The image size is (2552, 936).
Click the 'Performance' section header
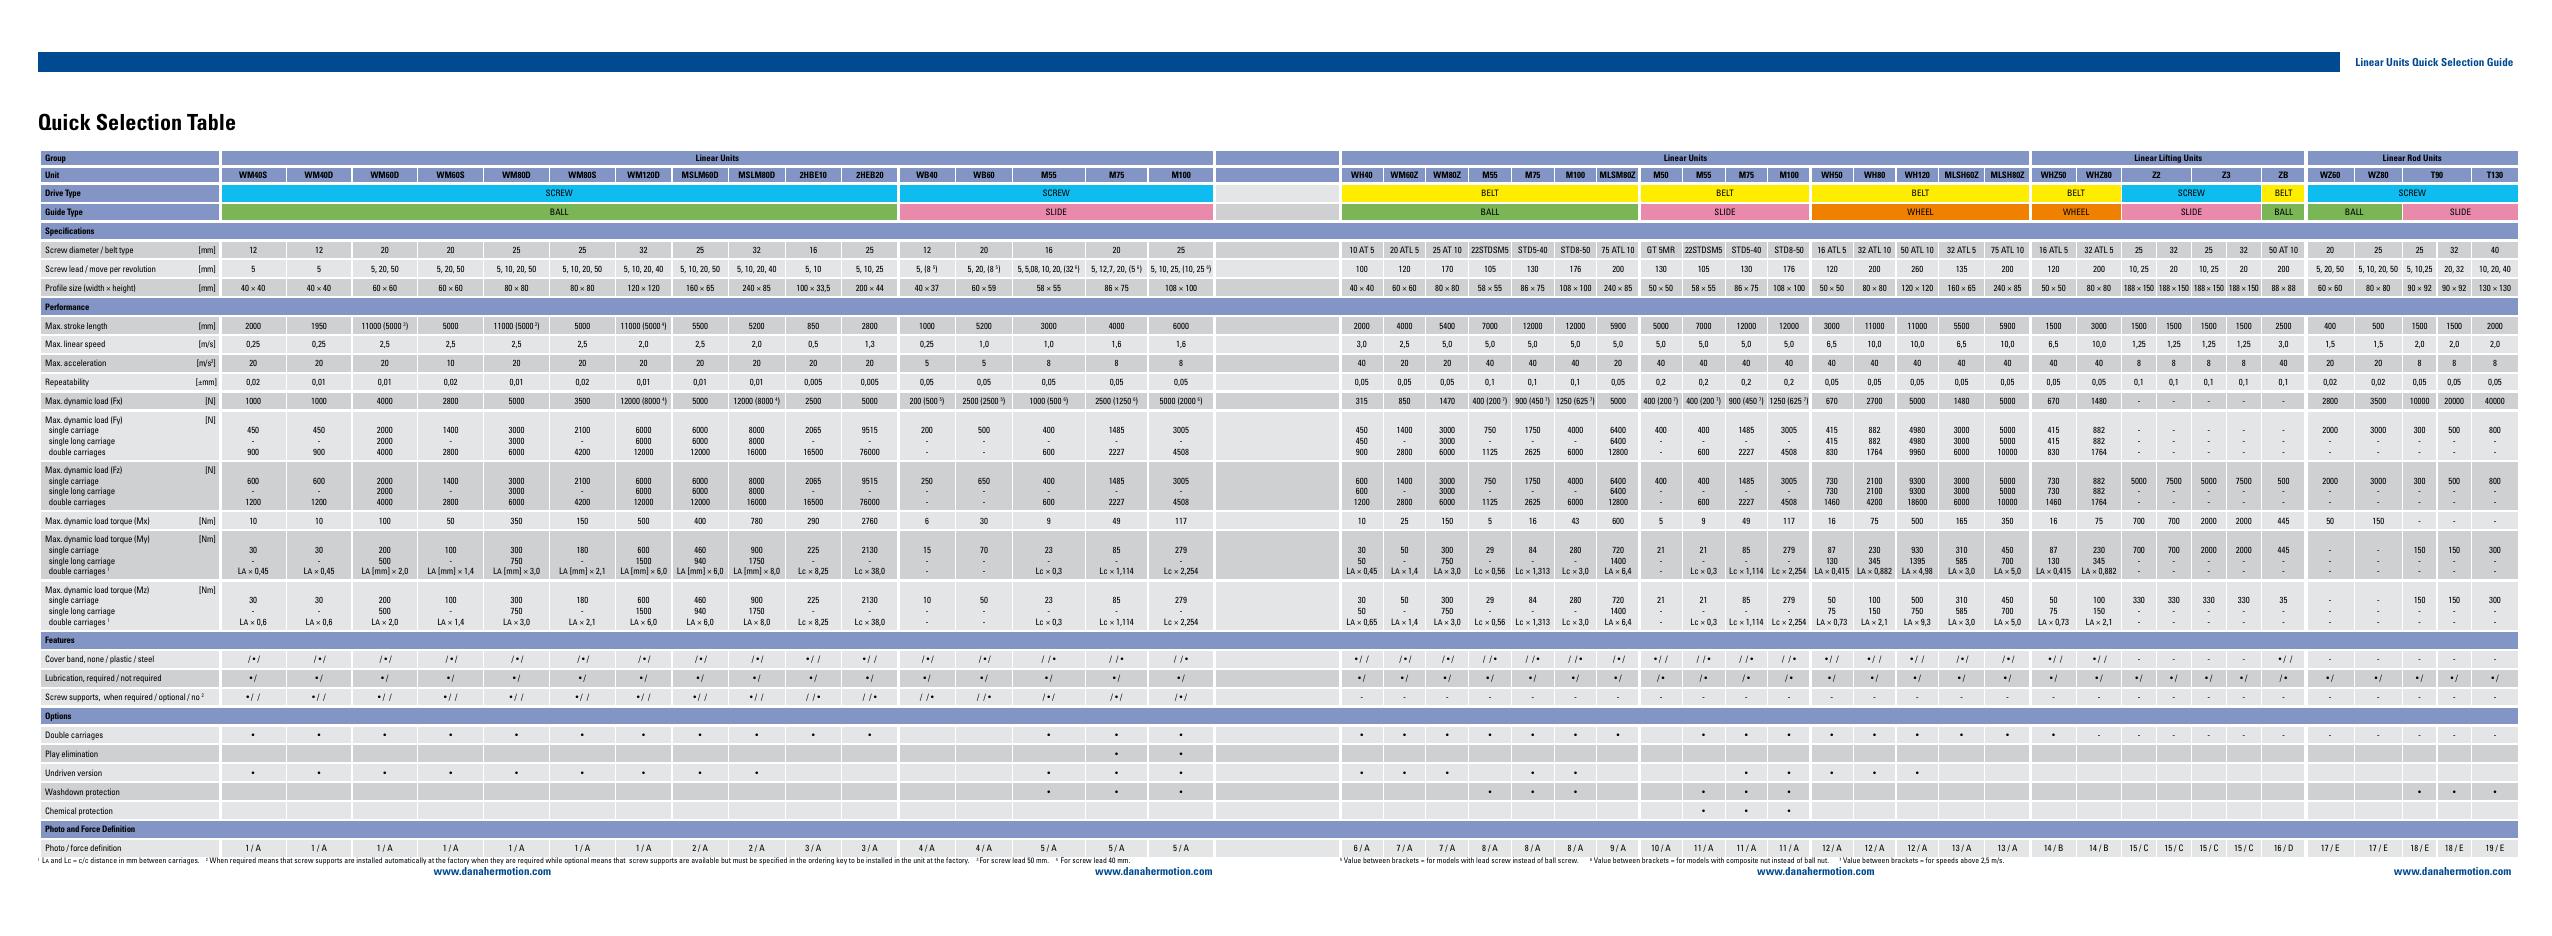[66, 307]
